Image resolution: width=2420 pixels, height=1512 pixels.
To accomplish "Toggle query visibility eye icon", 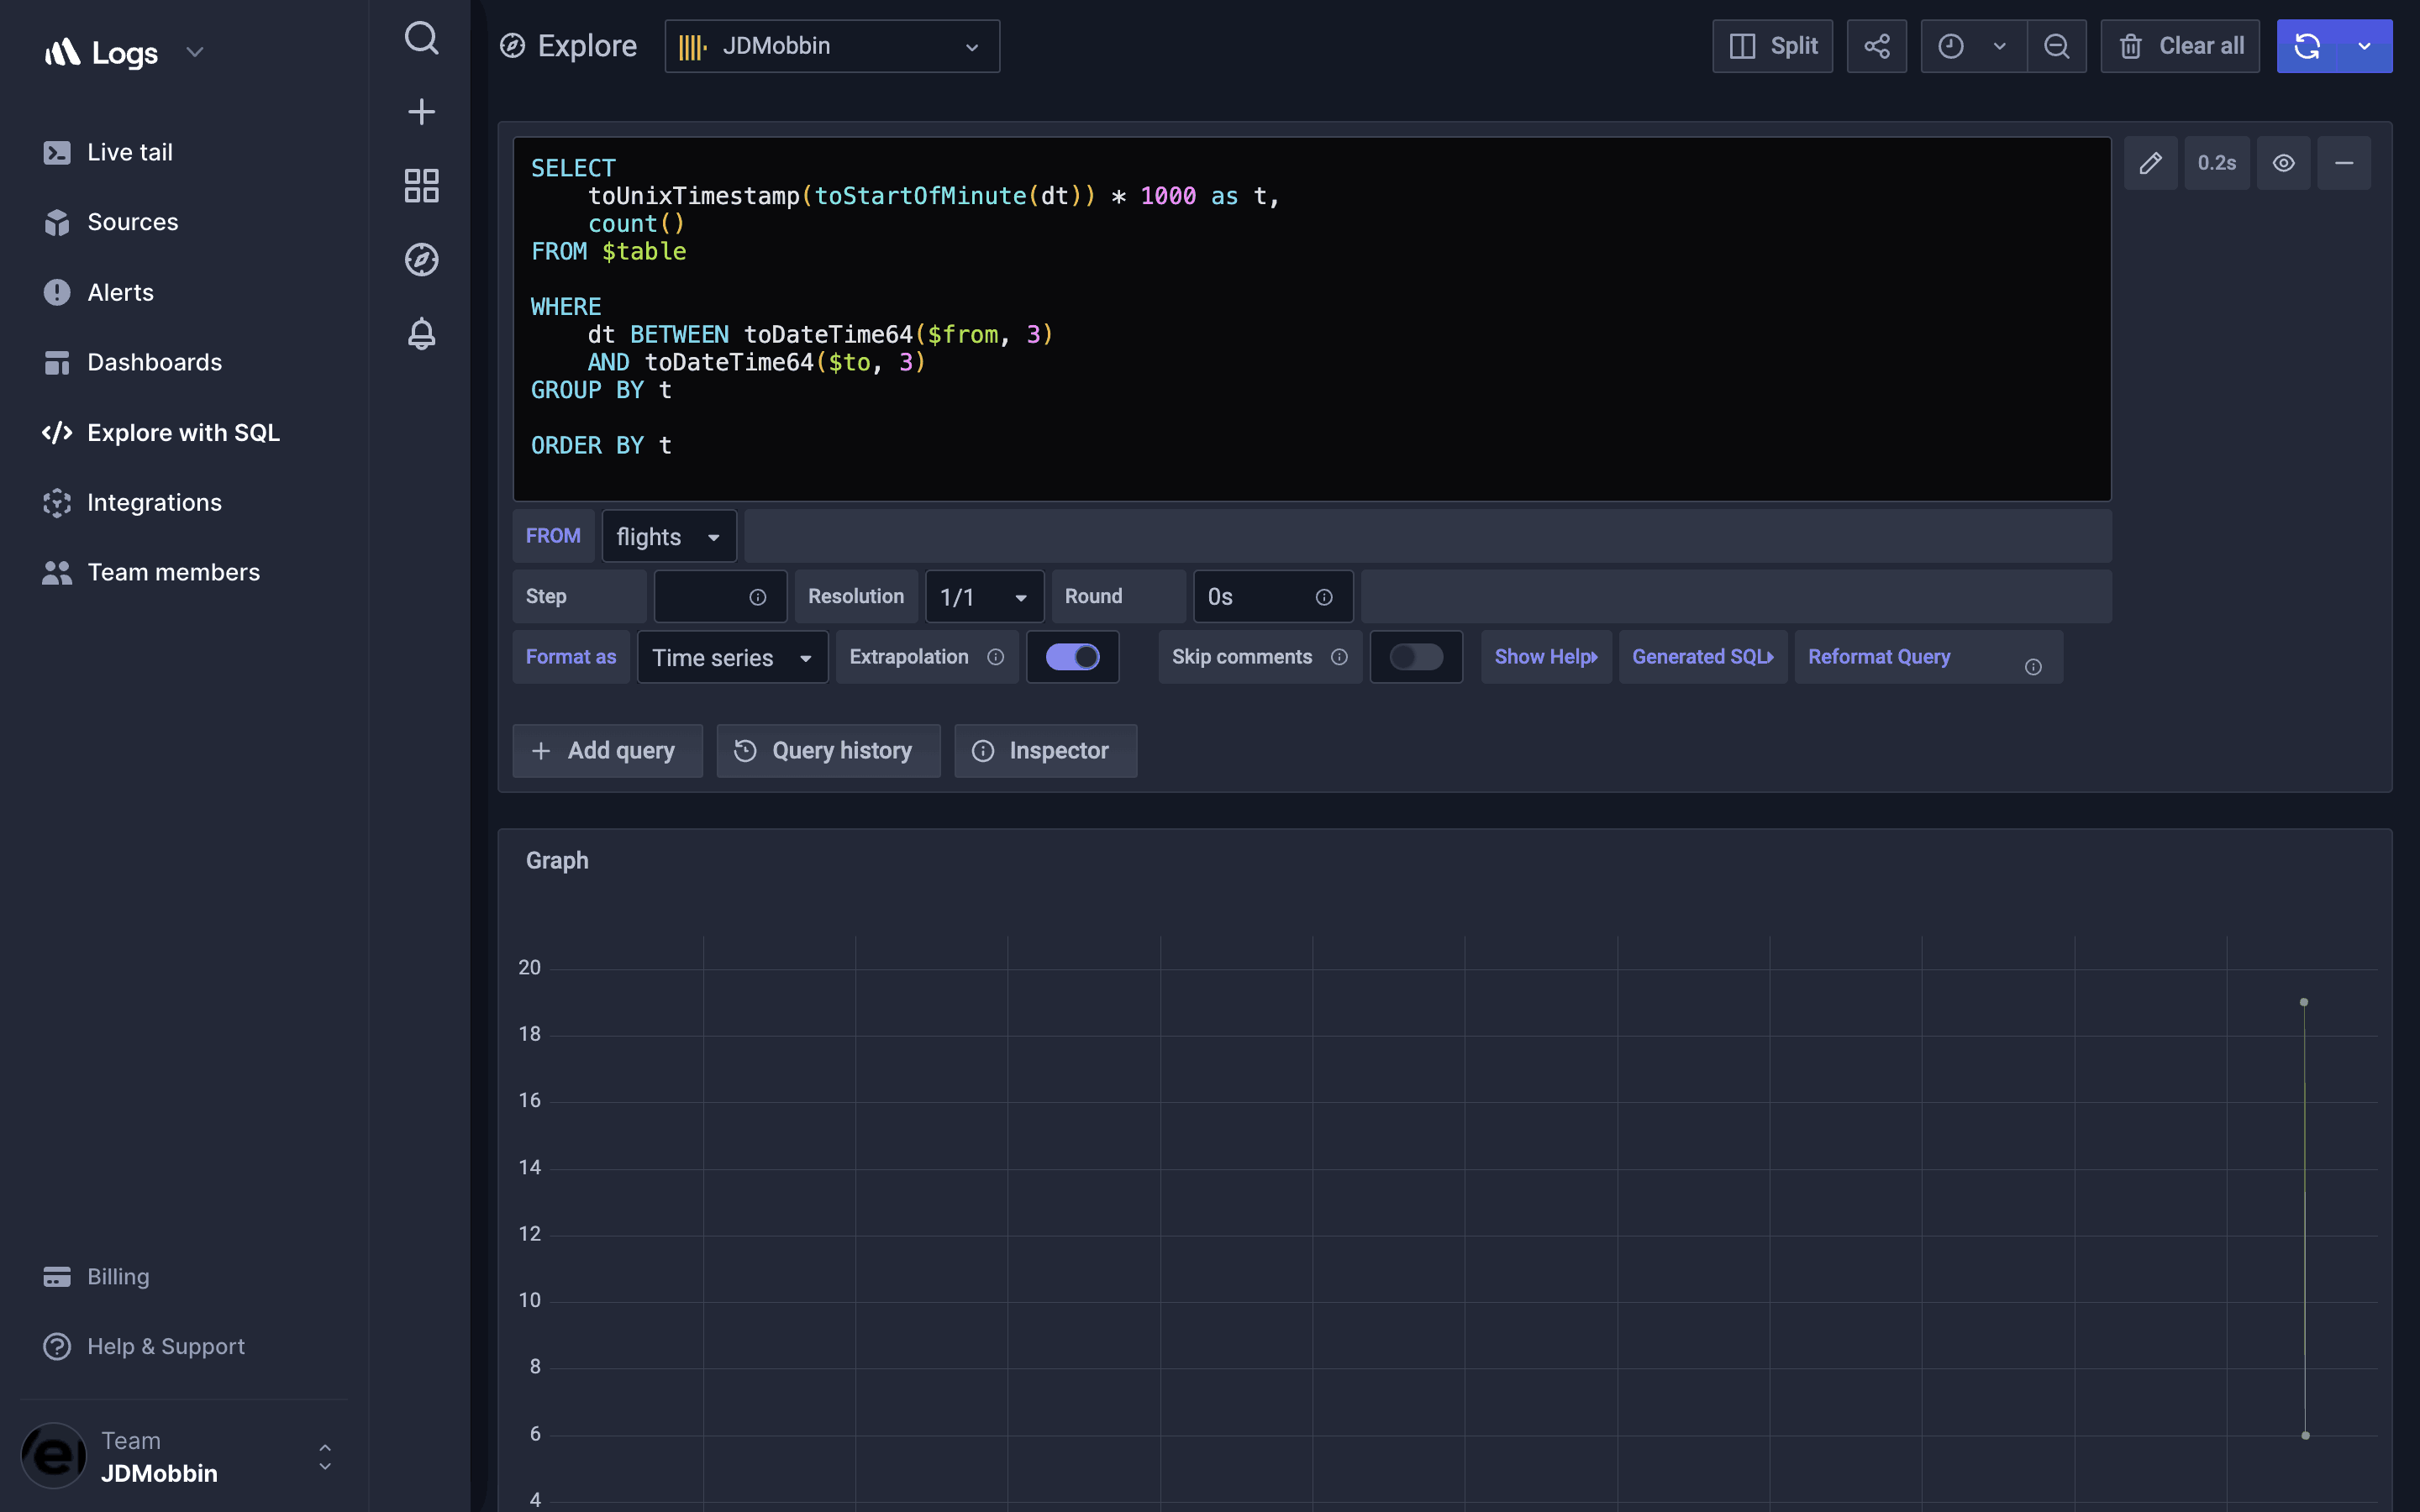I will click(x=2283, y=163).
